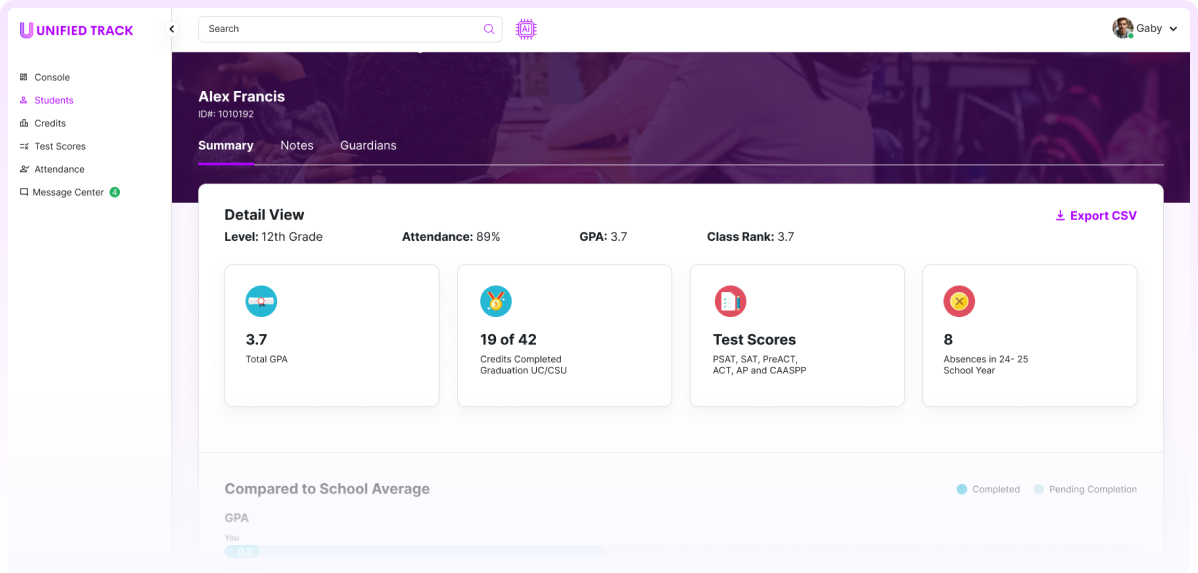Click the Attendance: 89% text
This screenshot has width=1198, height=573.
(x=451, y=237)
